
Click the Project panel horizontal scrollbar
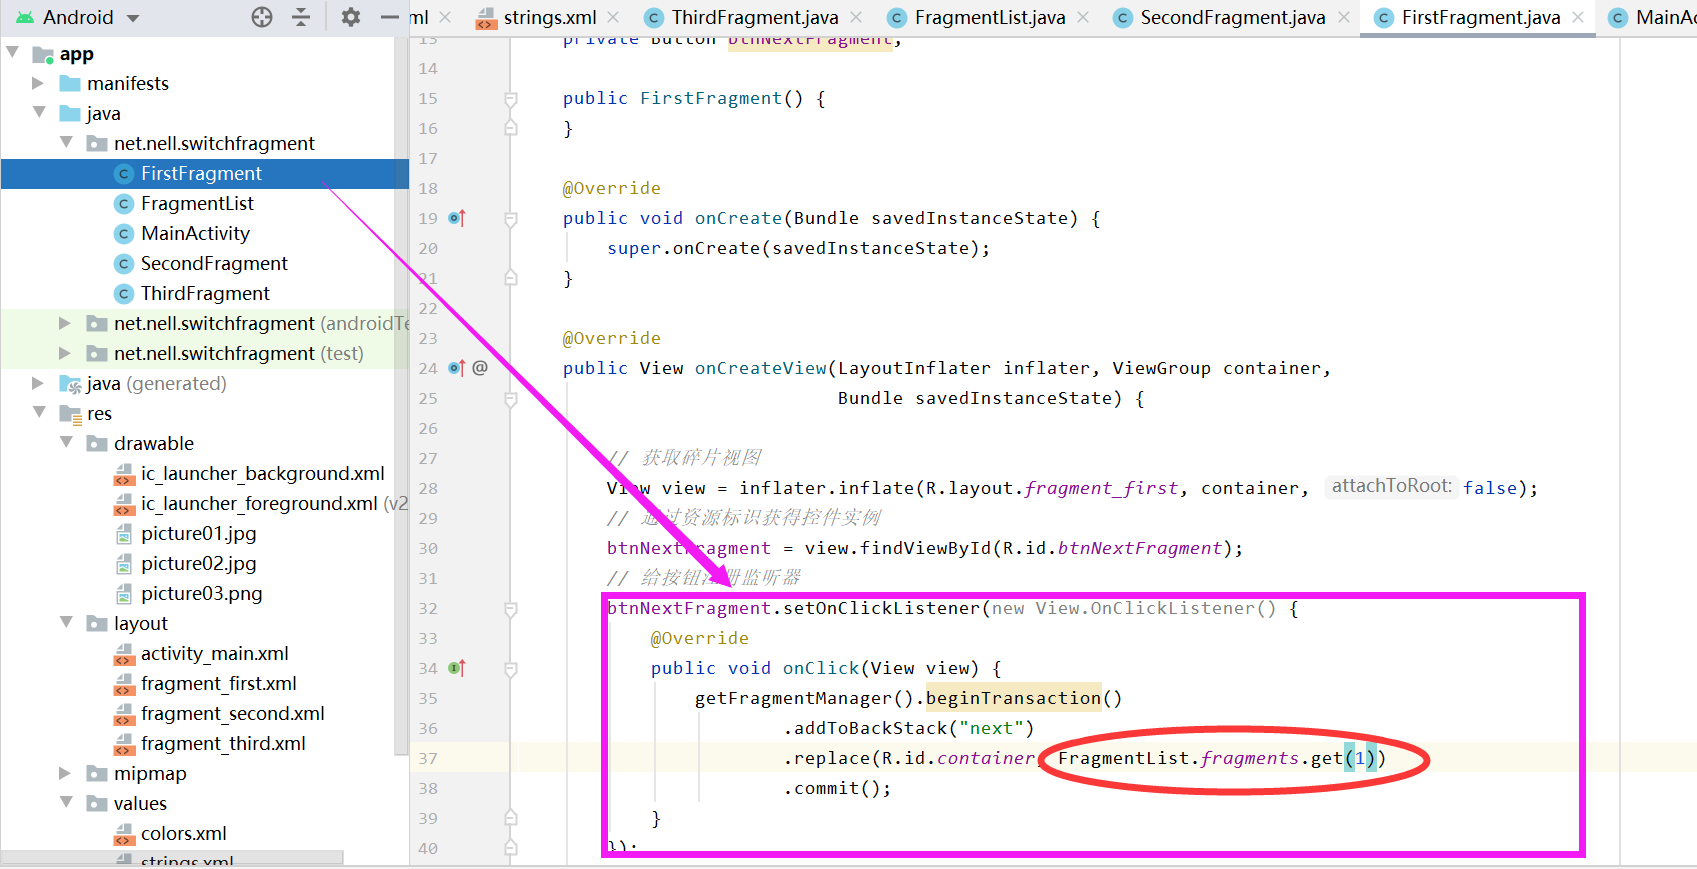[172, 858]
